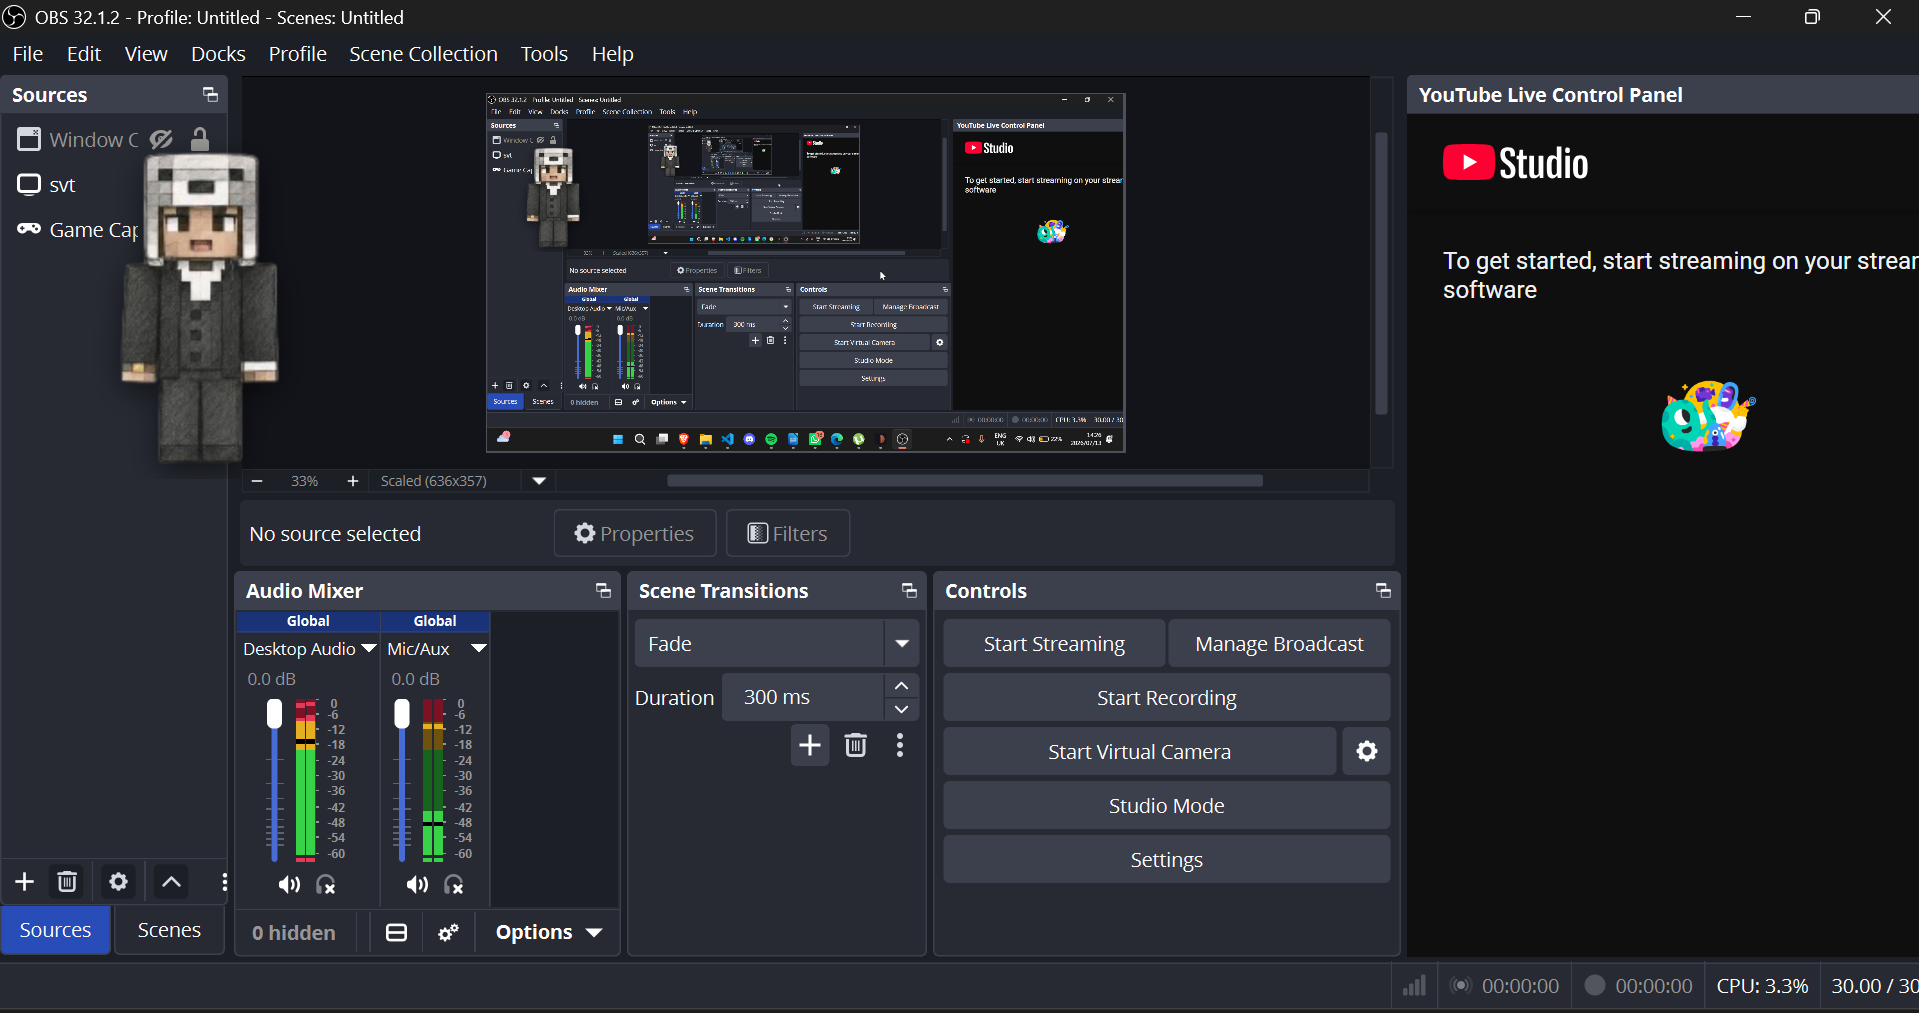Add a configurable transition with plus
Screen dimensions: 1919x1013
tap(810, 745)
